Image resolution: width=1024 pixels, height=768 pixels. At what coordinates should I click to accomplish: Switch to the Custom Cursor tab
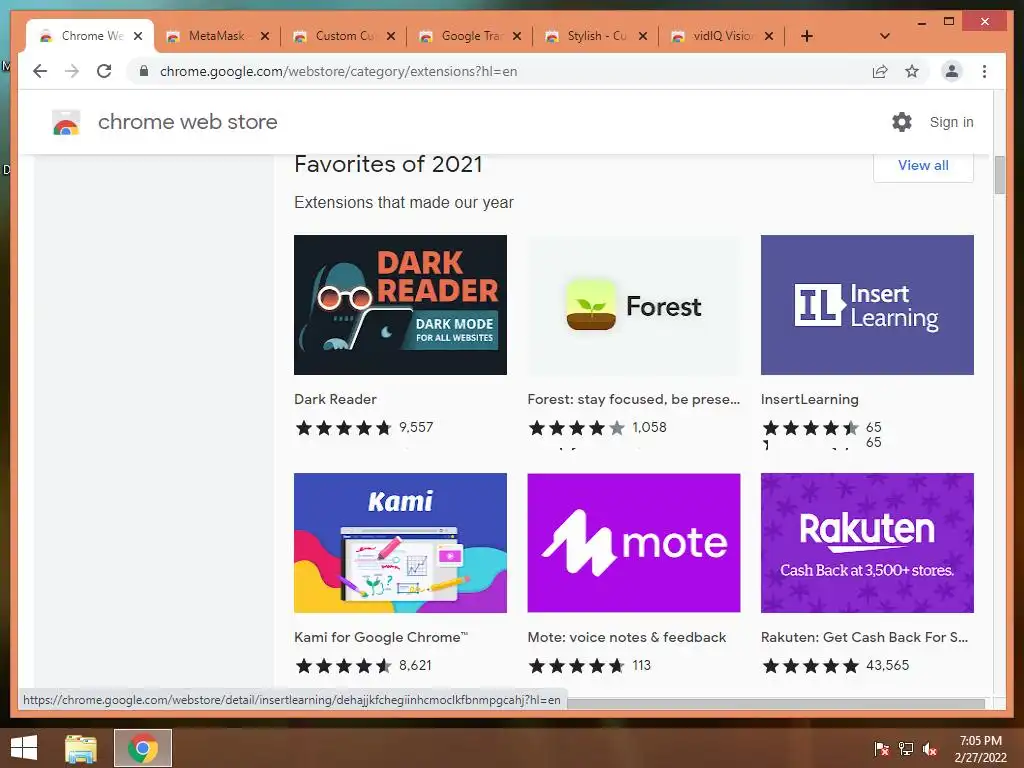[344, 36]
